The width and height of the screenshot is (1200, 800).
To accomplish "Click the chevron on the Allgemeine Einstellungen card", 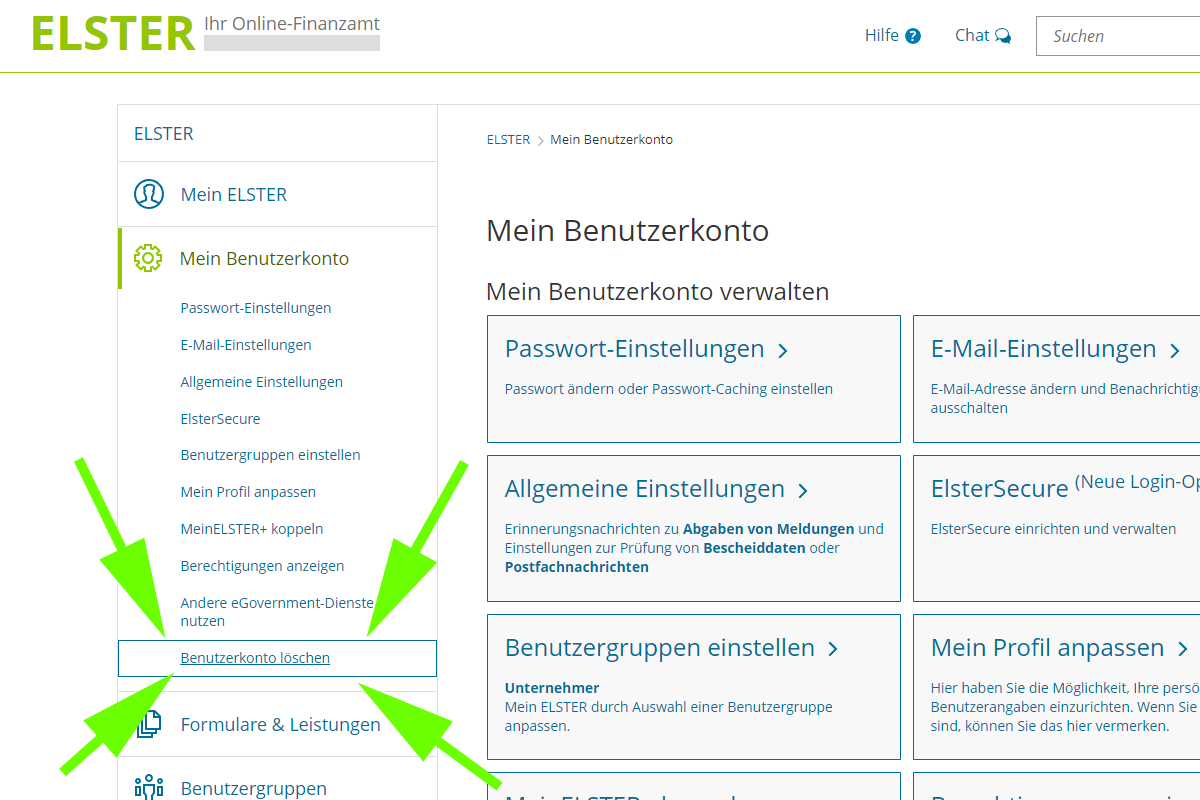I will pyautogui.click(x=803, y=491).
